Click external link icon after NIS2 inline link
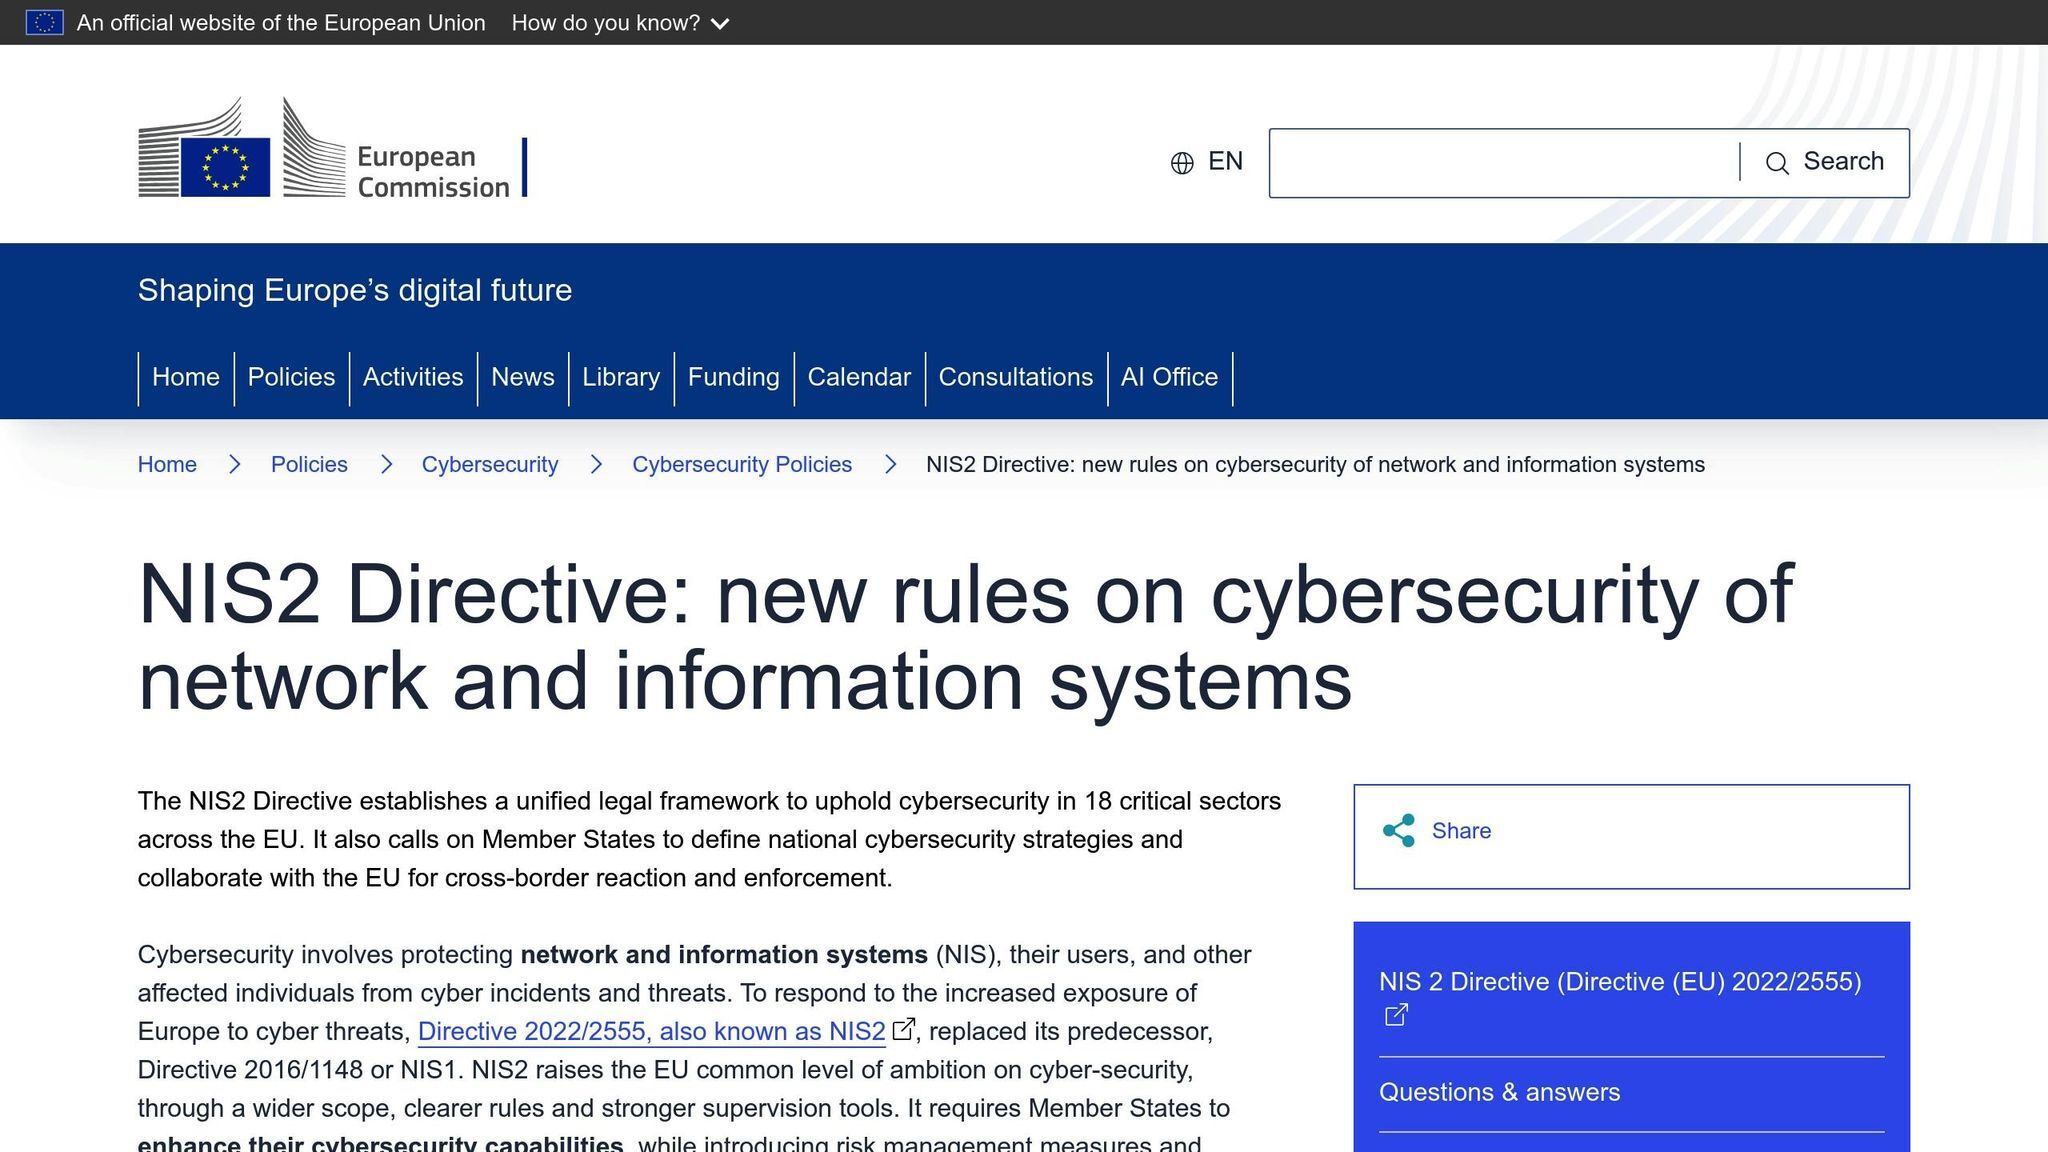 click(x=903, y=1029)
